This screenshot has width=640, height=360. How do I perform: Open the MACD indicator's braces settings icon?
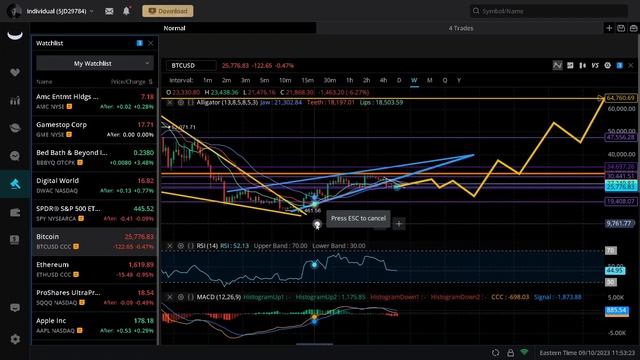191,297
